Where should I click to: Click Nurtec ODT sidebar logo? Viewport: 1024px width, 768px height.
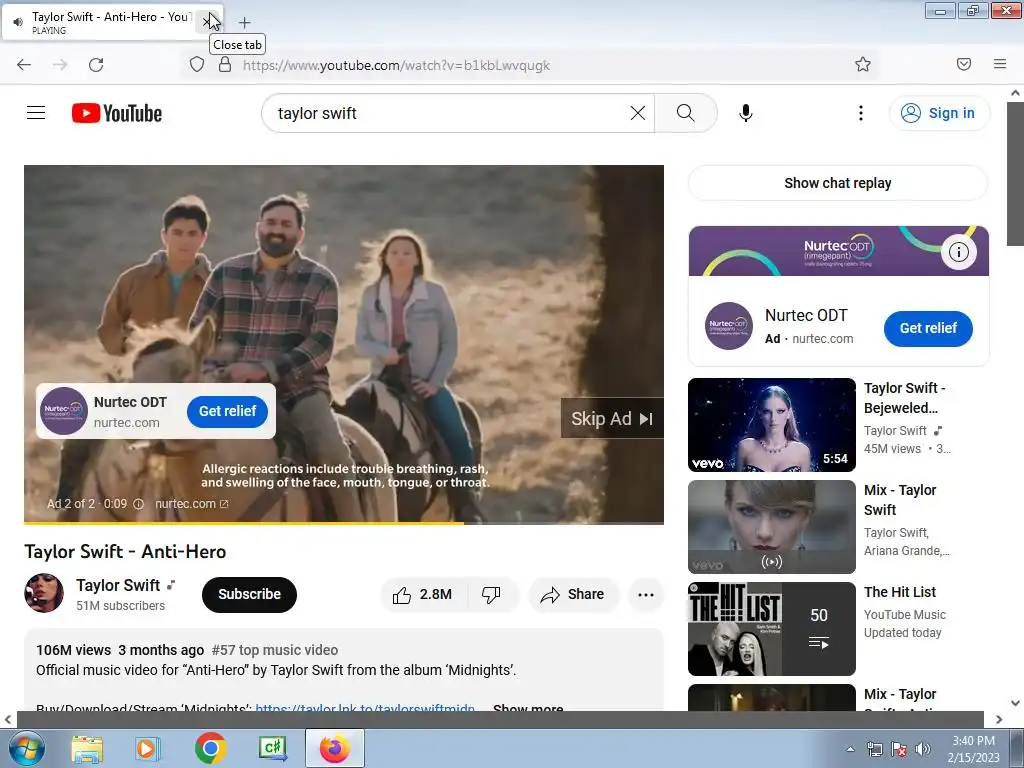[729, 326]
